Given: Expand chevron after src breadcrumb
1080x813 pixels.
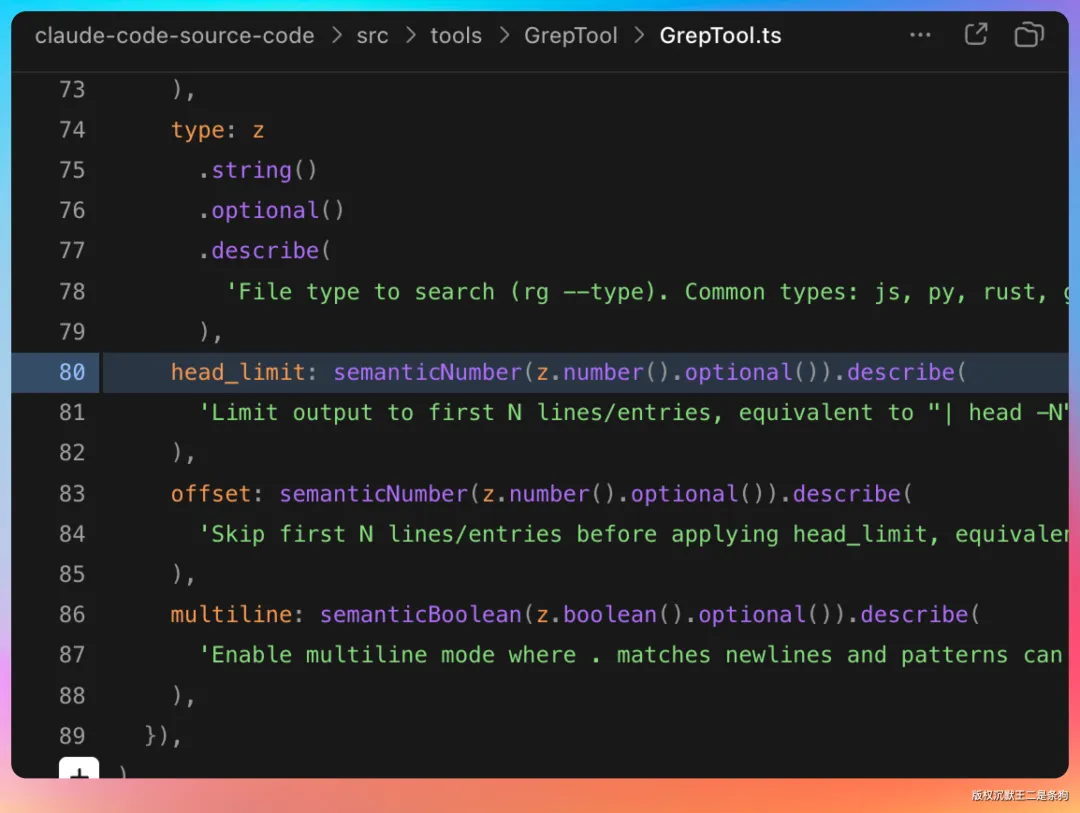Looking at the screenshot, I should [411, 35].
